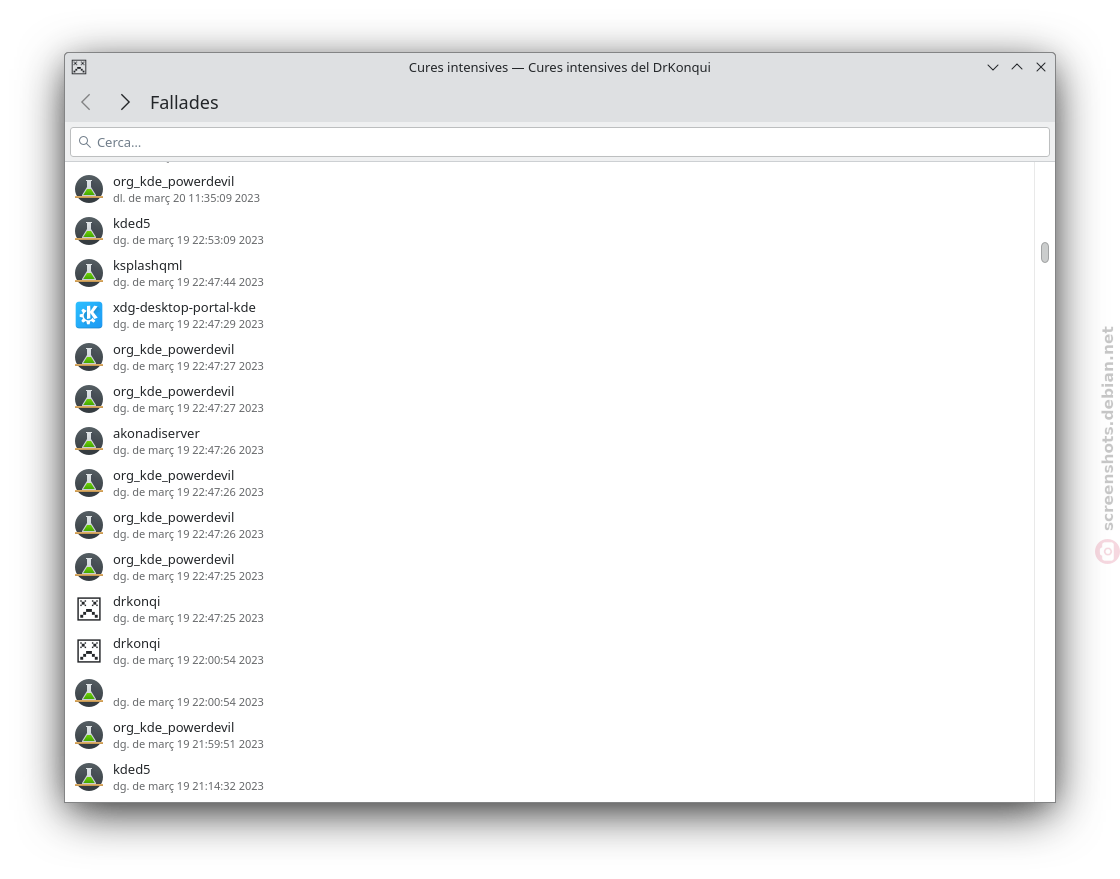This screenshot has height=879, width=1120.
Task: Select the drkonqi entry at 22:00:54
Action: tap(550, 651)
